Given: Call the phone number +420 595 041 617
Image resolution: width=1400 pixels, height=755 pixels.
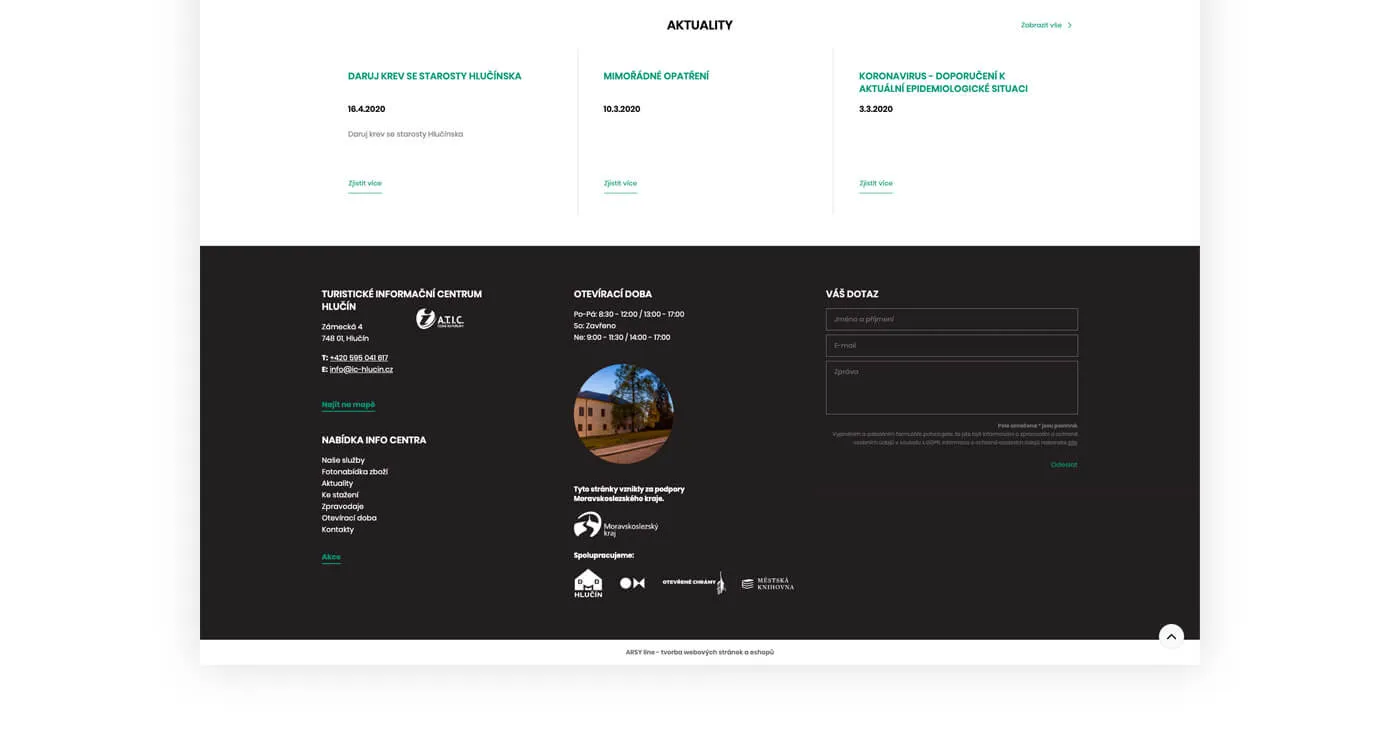Looking at the screenshot, I should [359, 357].
